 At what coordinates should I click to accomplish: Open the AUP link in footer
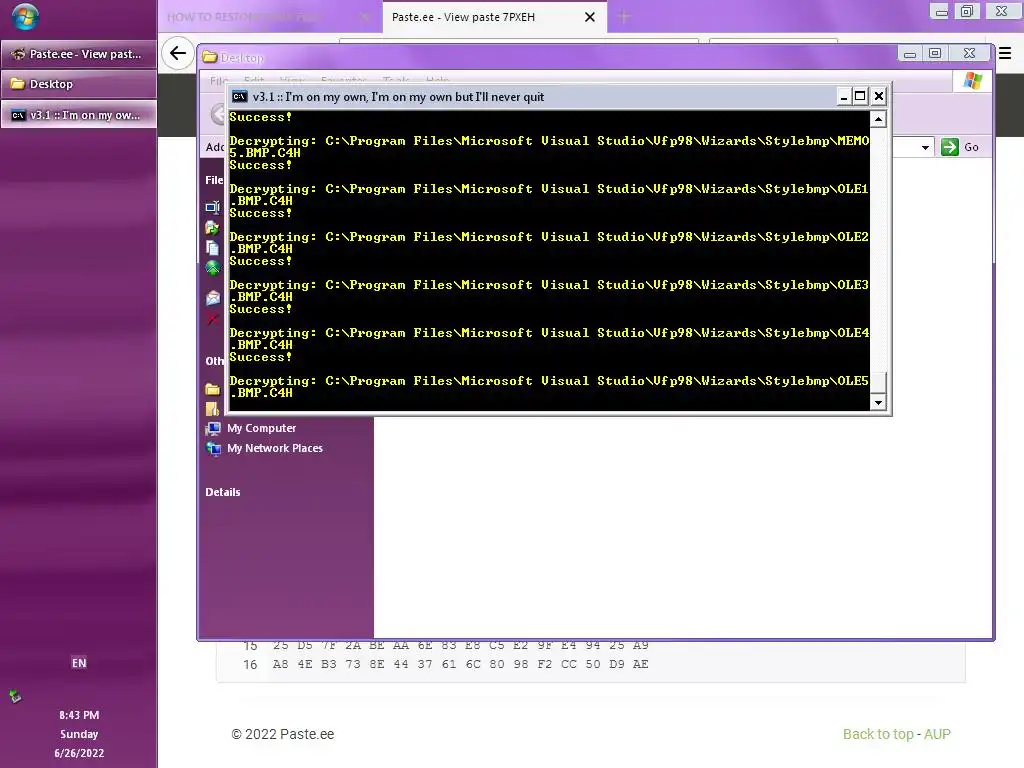(x=937, y=734)
